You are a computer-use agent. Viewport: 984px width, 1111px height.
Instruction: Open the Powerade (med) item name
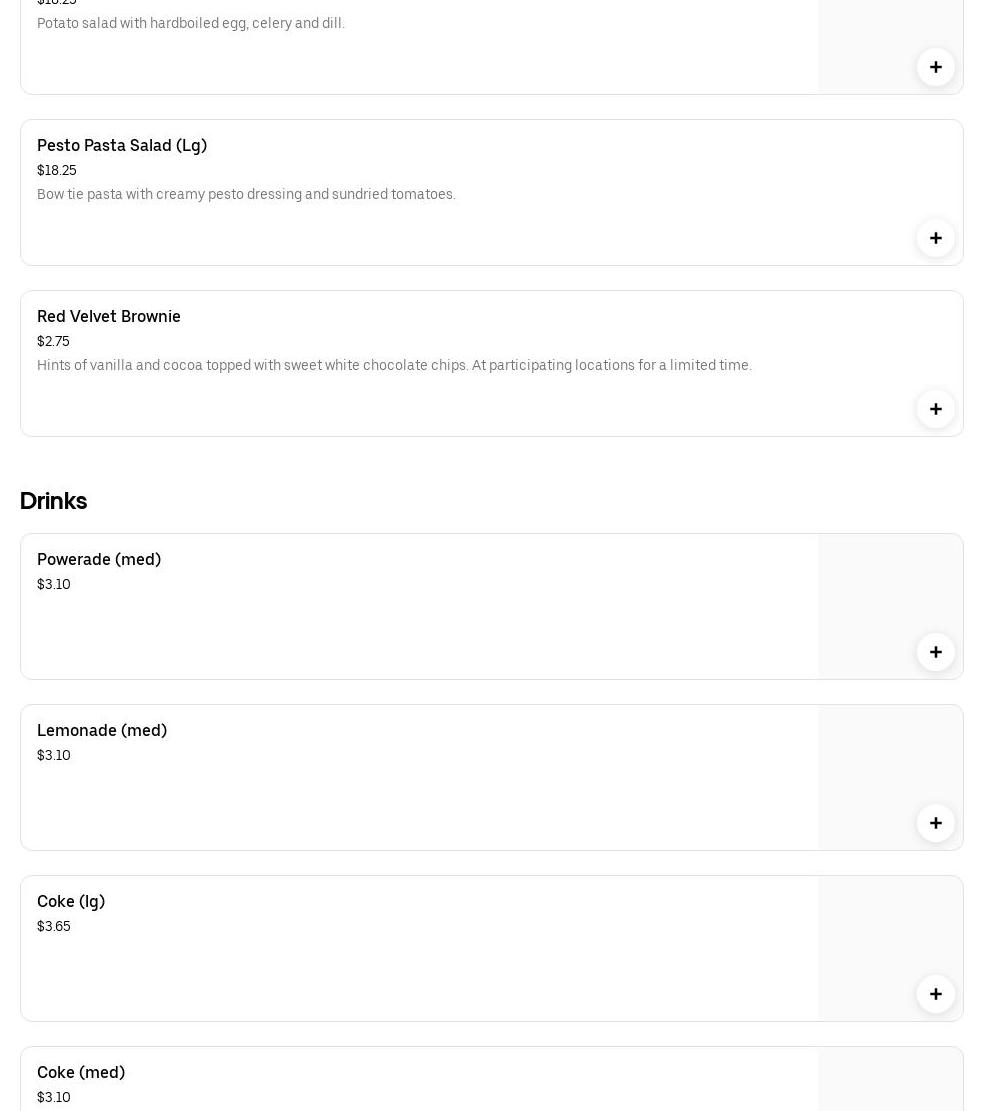click(x=99, y=559)
